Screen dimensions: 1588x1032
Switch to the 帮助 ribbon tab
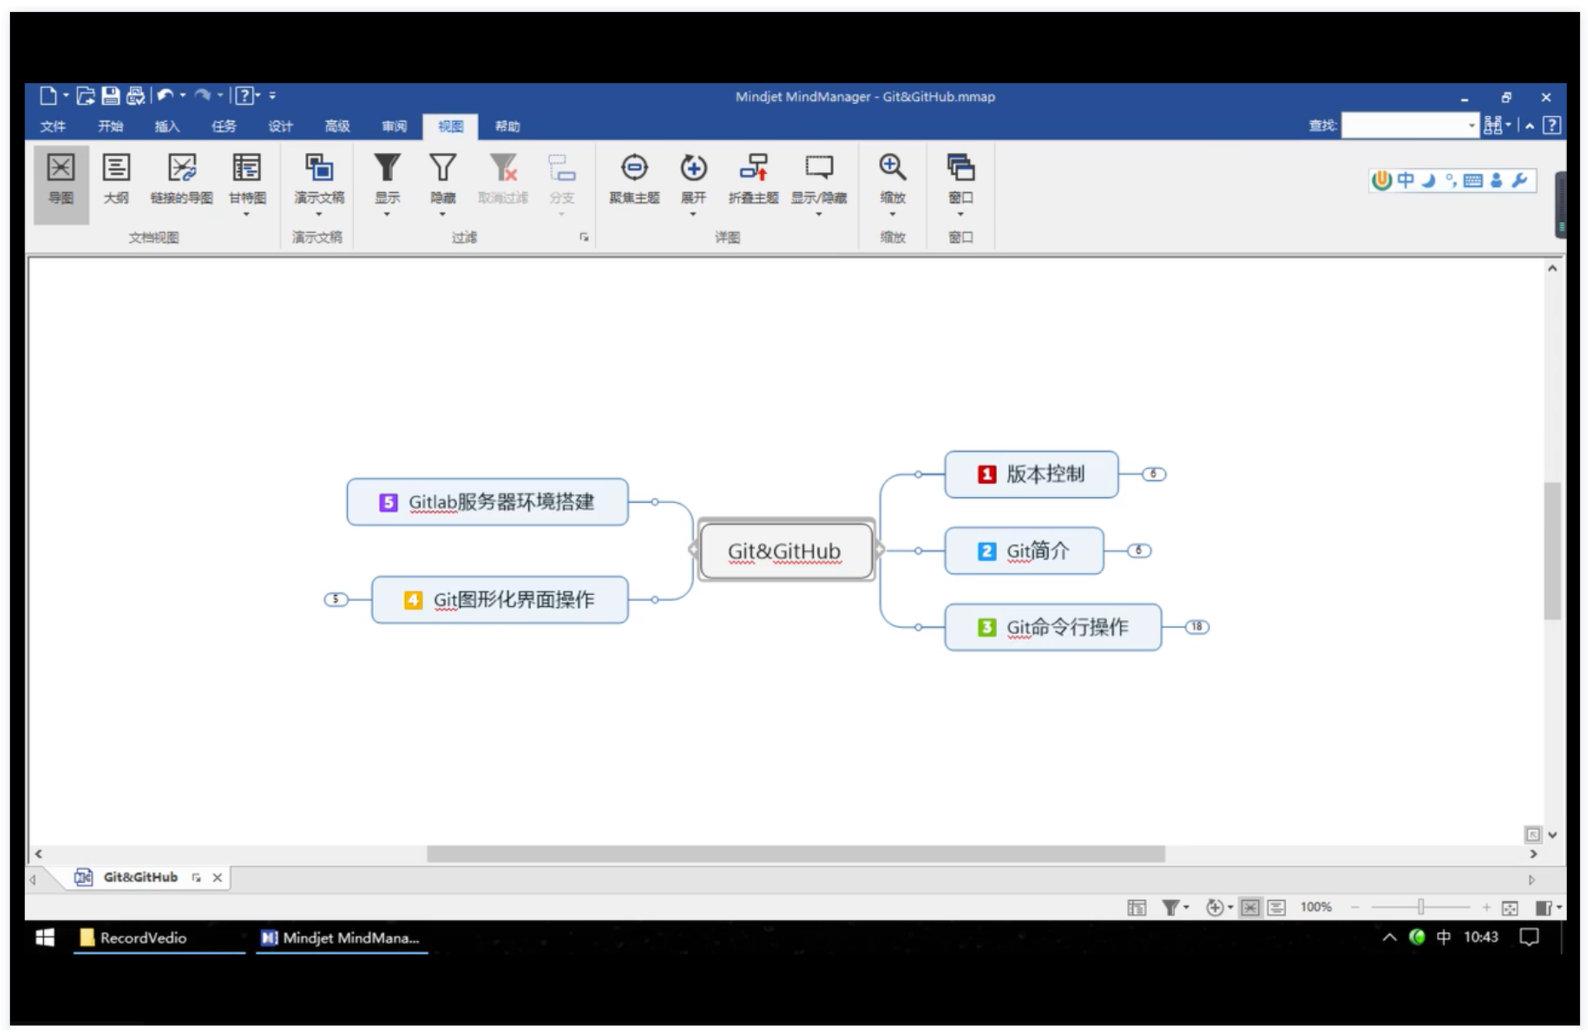click(x=507, y=126)
